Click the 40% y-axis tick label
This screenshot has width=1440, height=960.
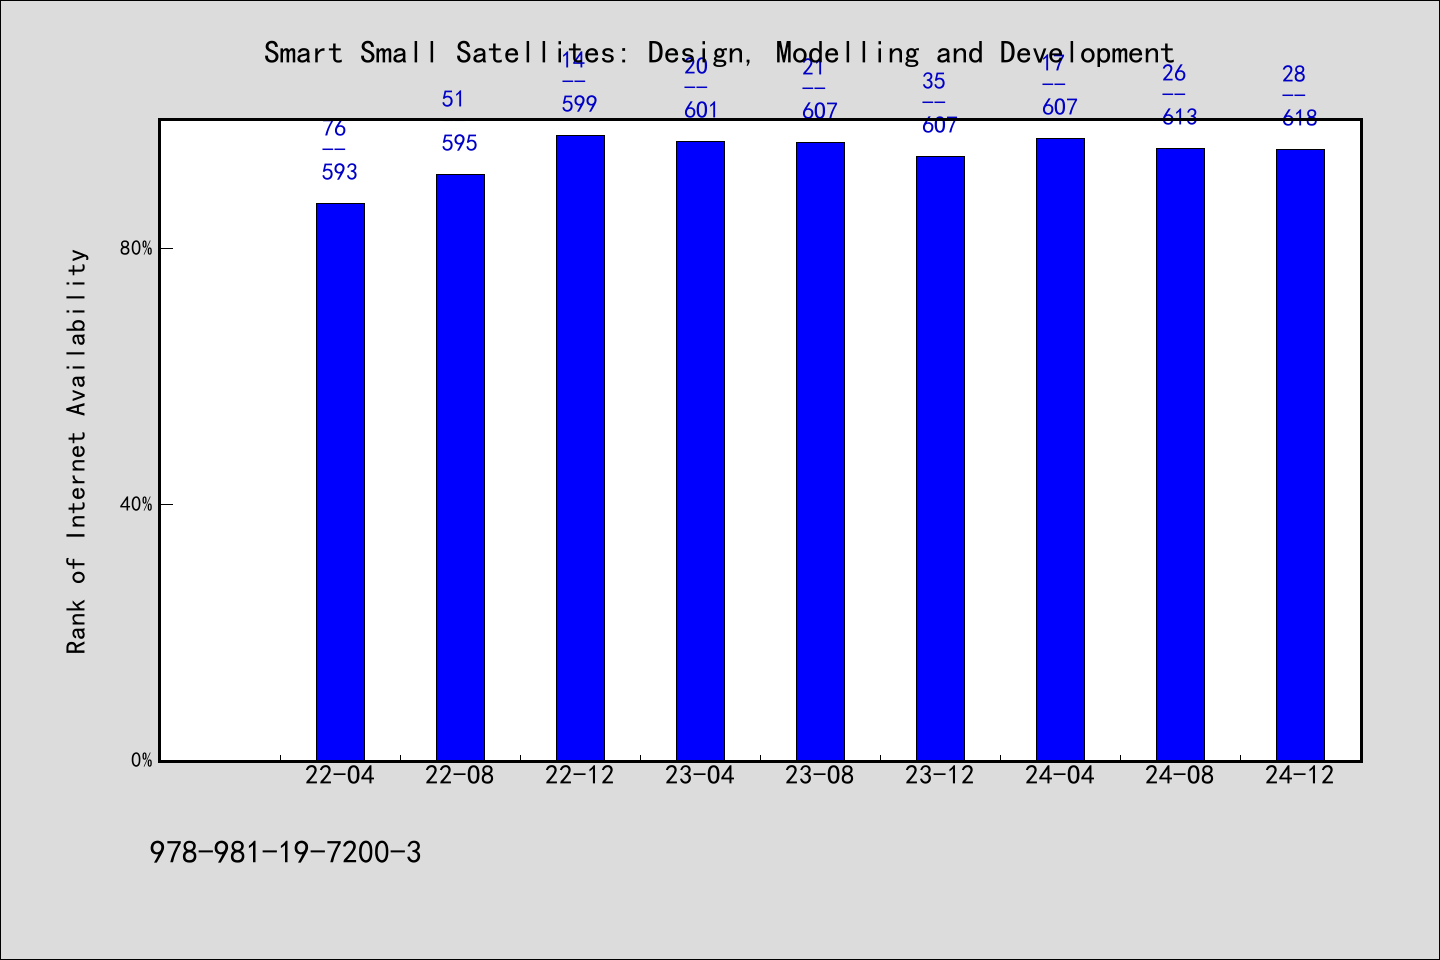[x=137, y=504]
